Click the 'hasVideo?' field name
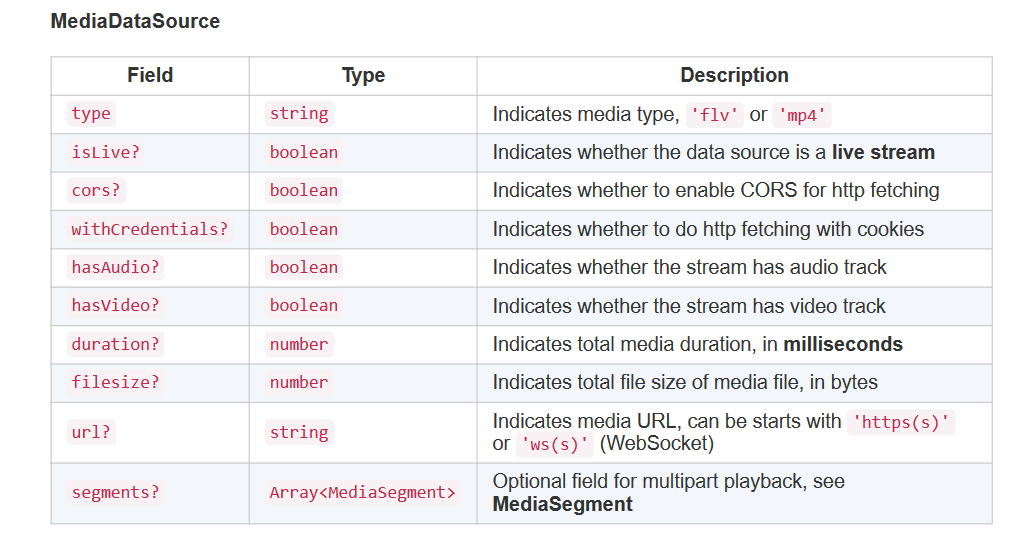The width and height of the screenshot is (1035, 540). tap(115, 305)
